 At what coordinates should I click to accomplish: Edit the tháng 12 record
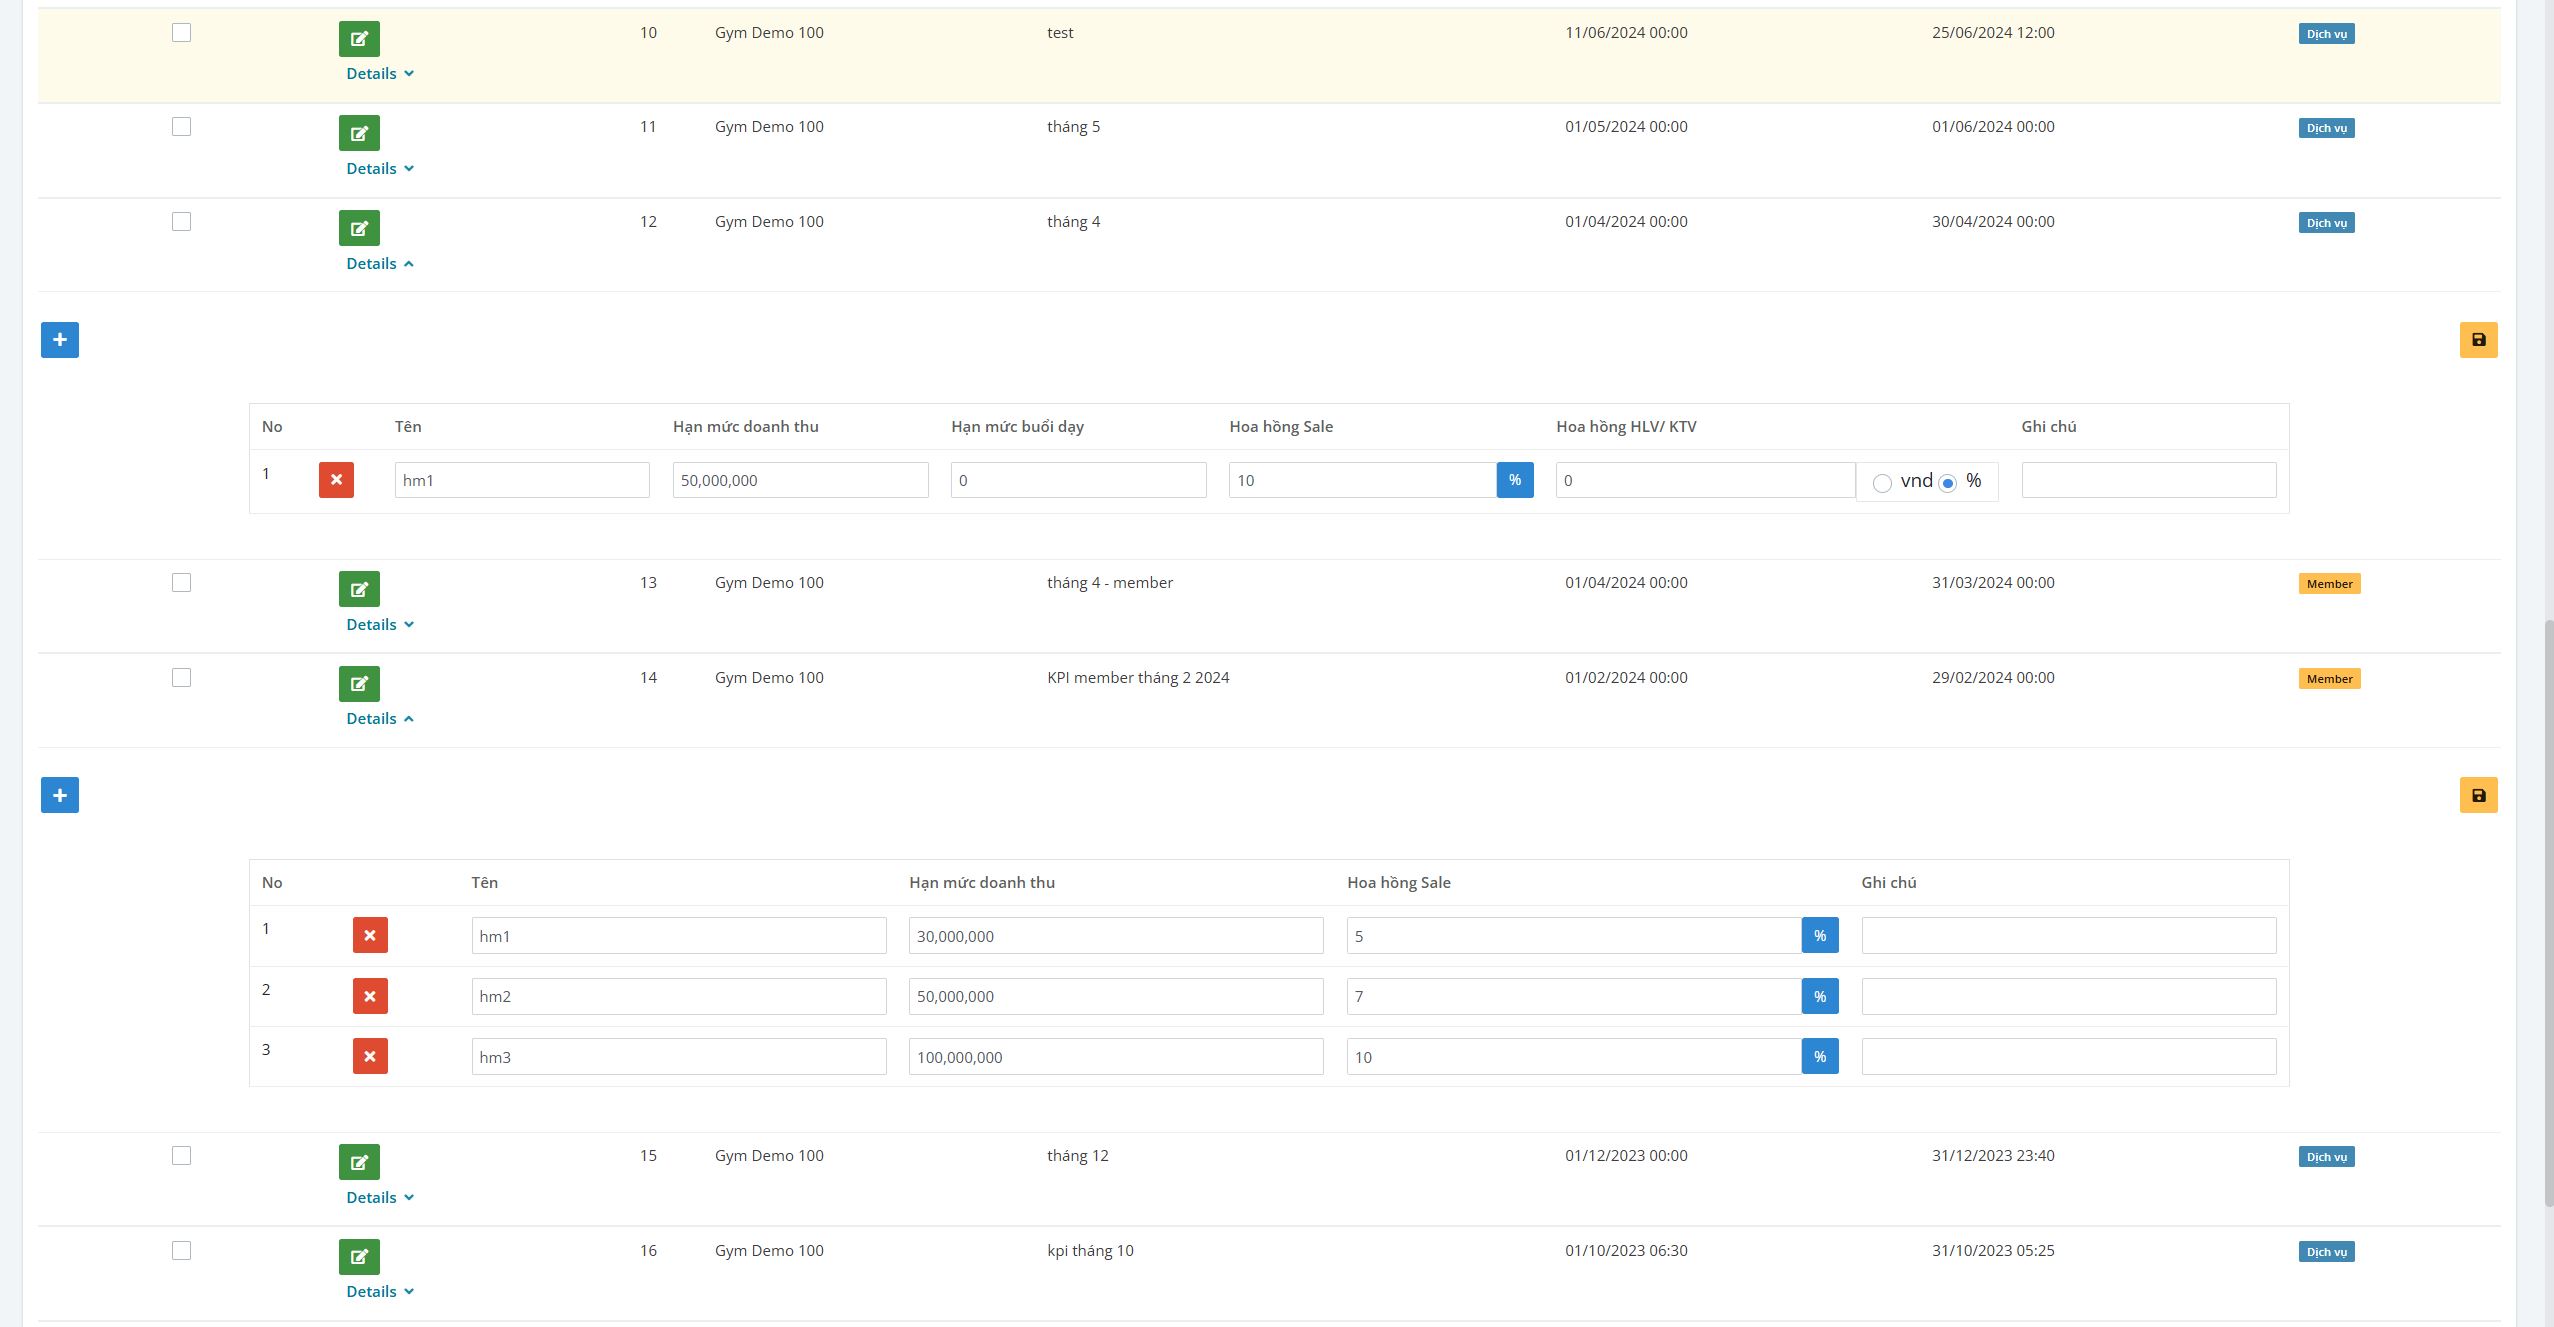pos(359,1162)
